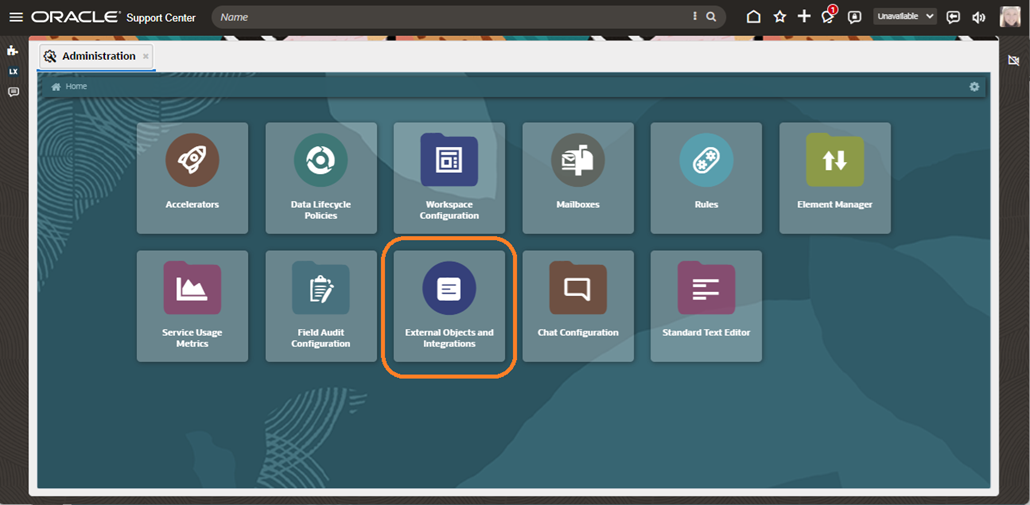Open External Objects and Integrations tile
The width and height of the screenshot is (1030, 505).
[449, 306]
